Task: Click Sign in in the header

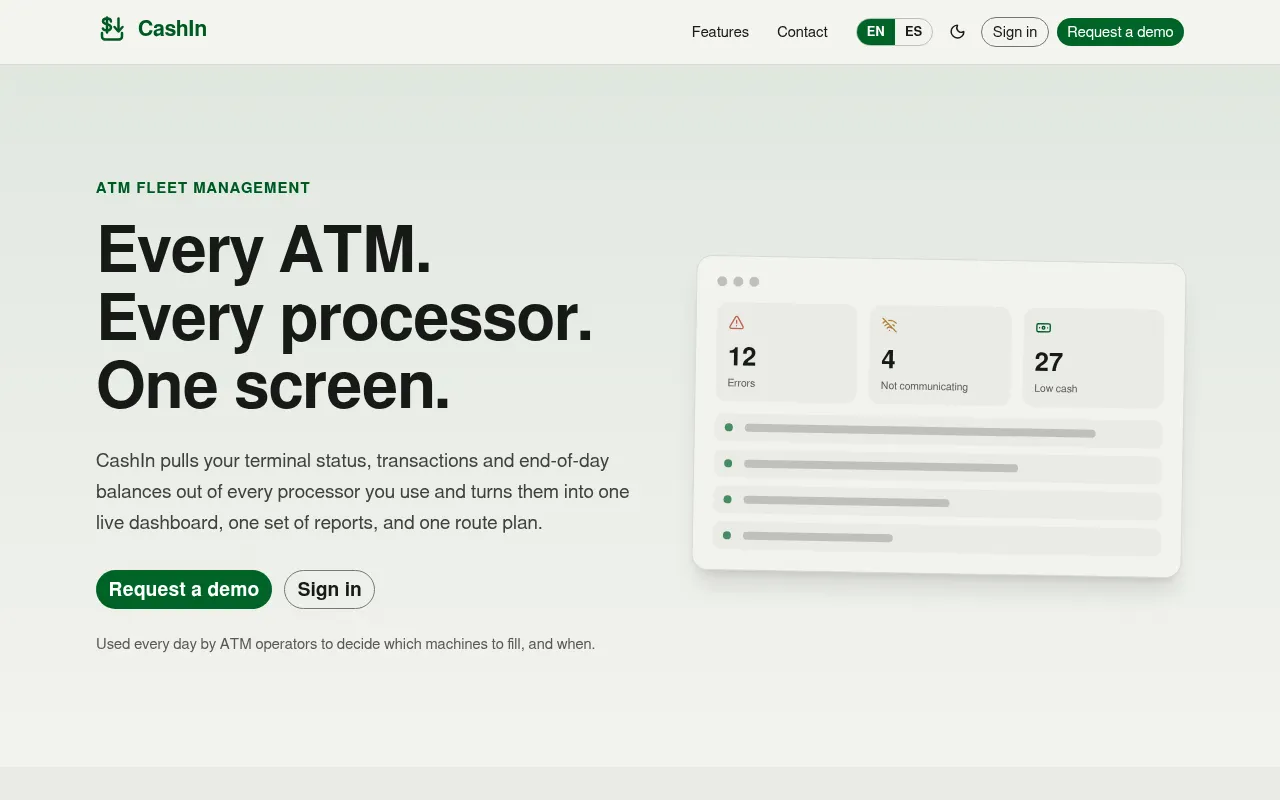Action: 1015,32
